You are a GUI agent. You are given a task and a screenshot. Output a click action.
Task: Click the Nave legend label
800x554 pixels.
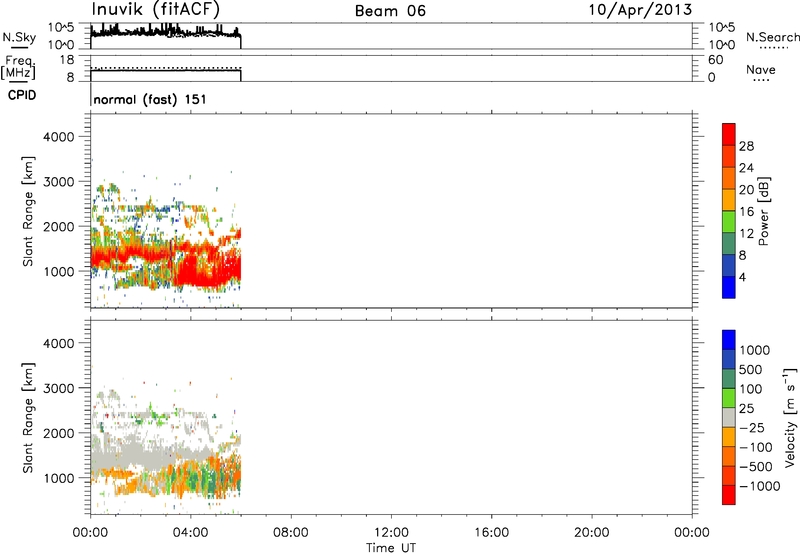[760, 69]
